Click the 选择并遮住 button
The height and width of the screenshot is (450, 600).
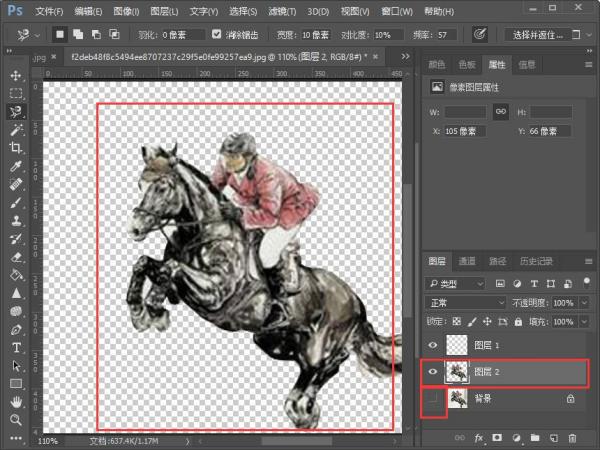[x=538, y=35]
